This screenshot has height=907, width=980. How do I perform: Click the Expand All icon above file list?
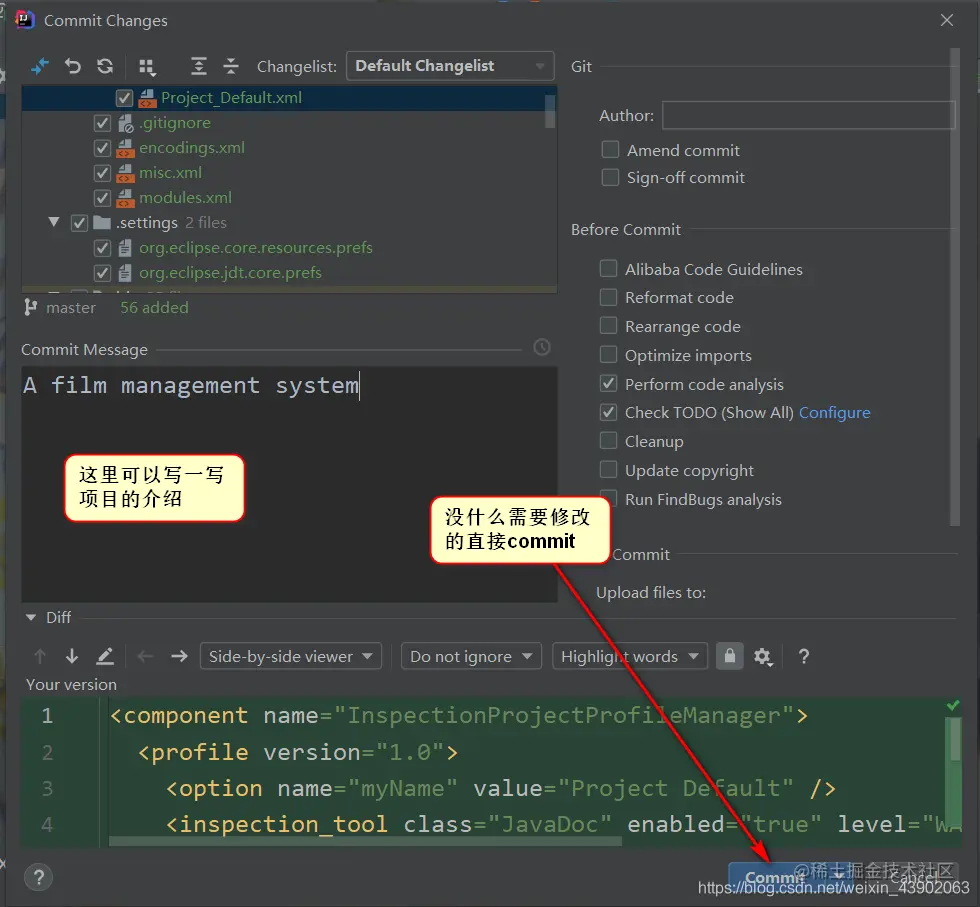(199, 66)
